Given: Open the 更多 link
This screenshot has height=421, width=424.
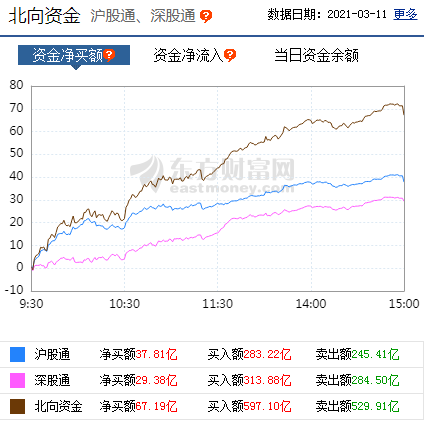Looking at the screenshot, I should tap(405, 14).
